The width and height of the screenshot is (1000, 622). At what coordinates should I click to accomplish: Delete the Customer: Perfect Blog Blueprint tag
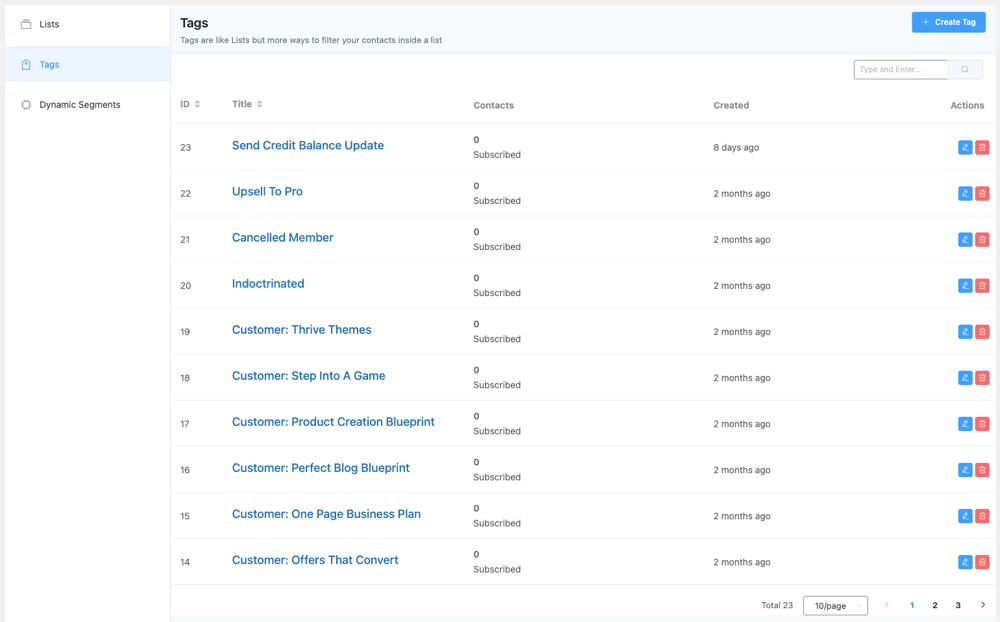[982, 470]
